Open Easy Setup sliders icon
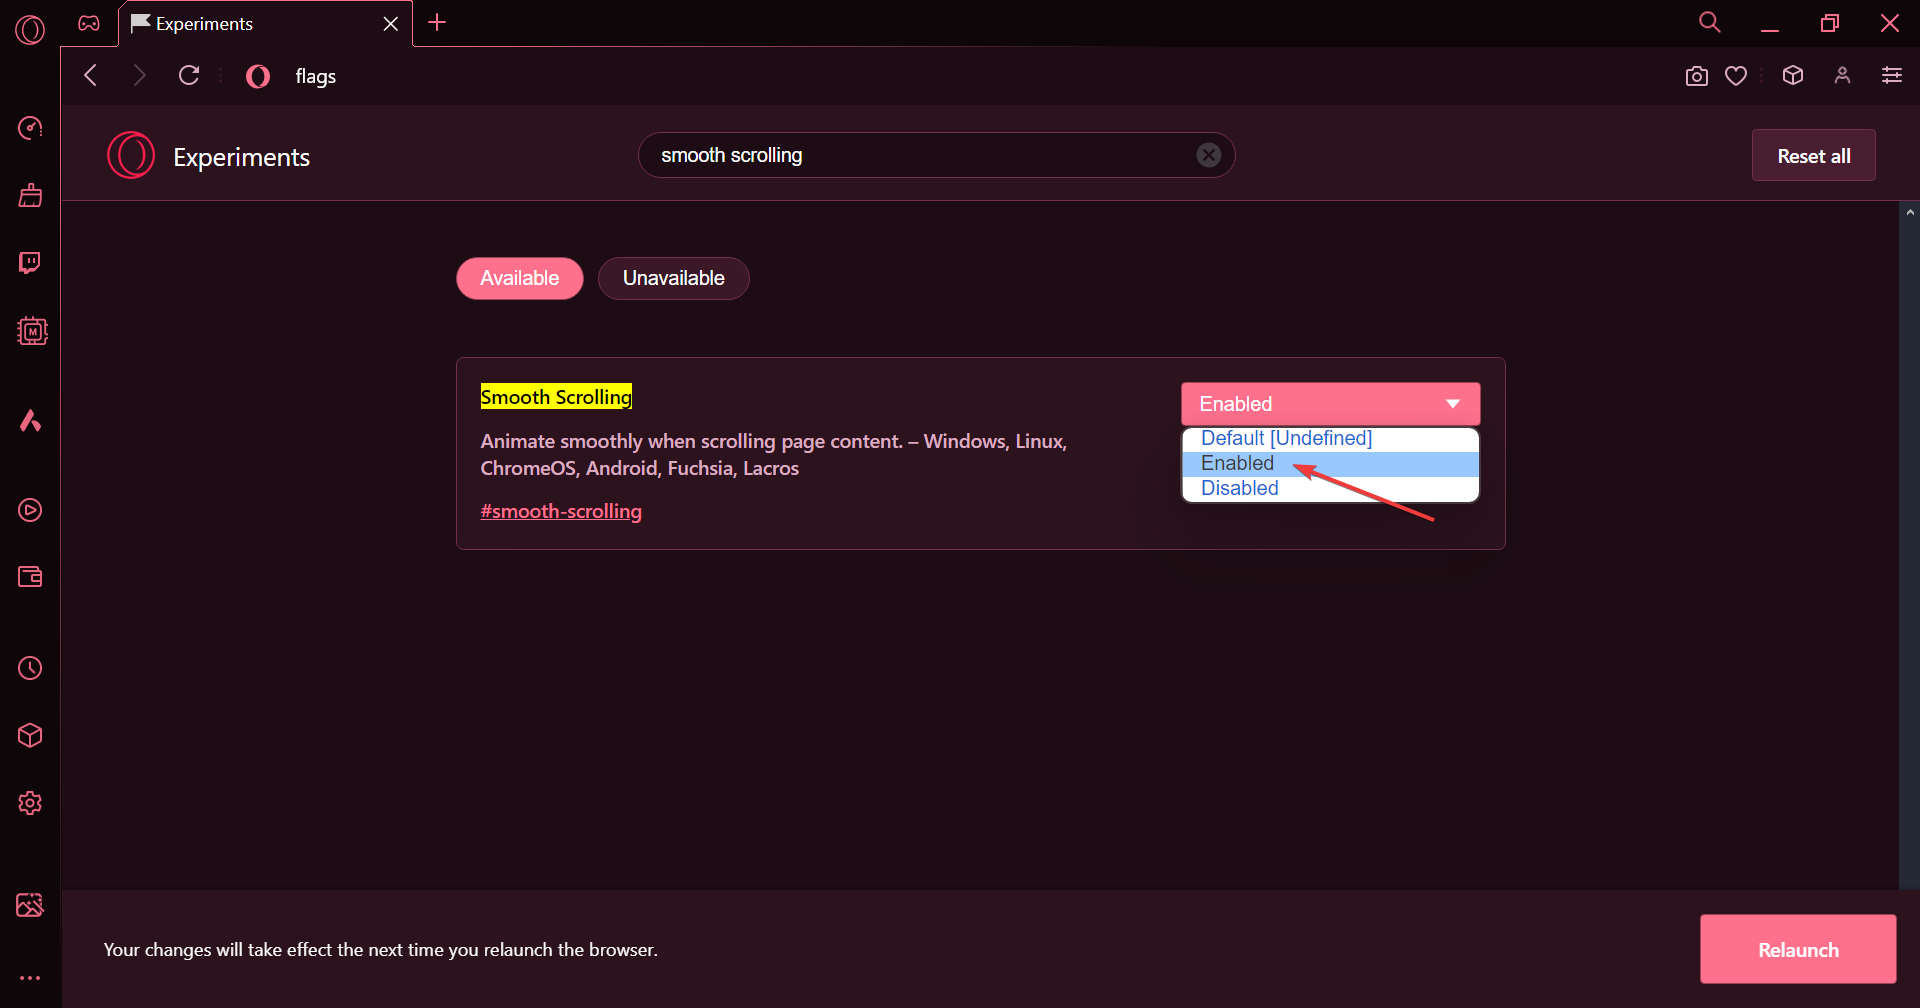 1892,75
